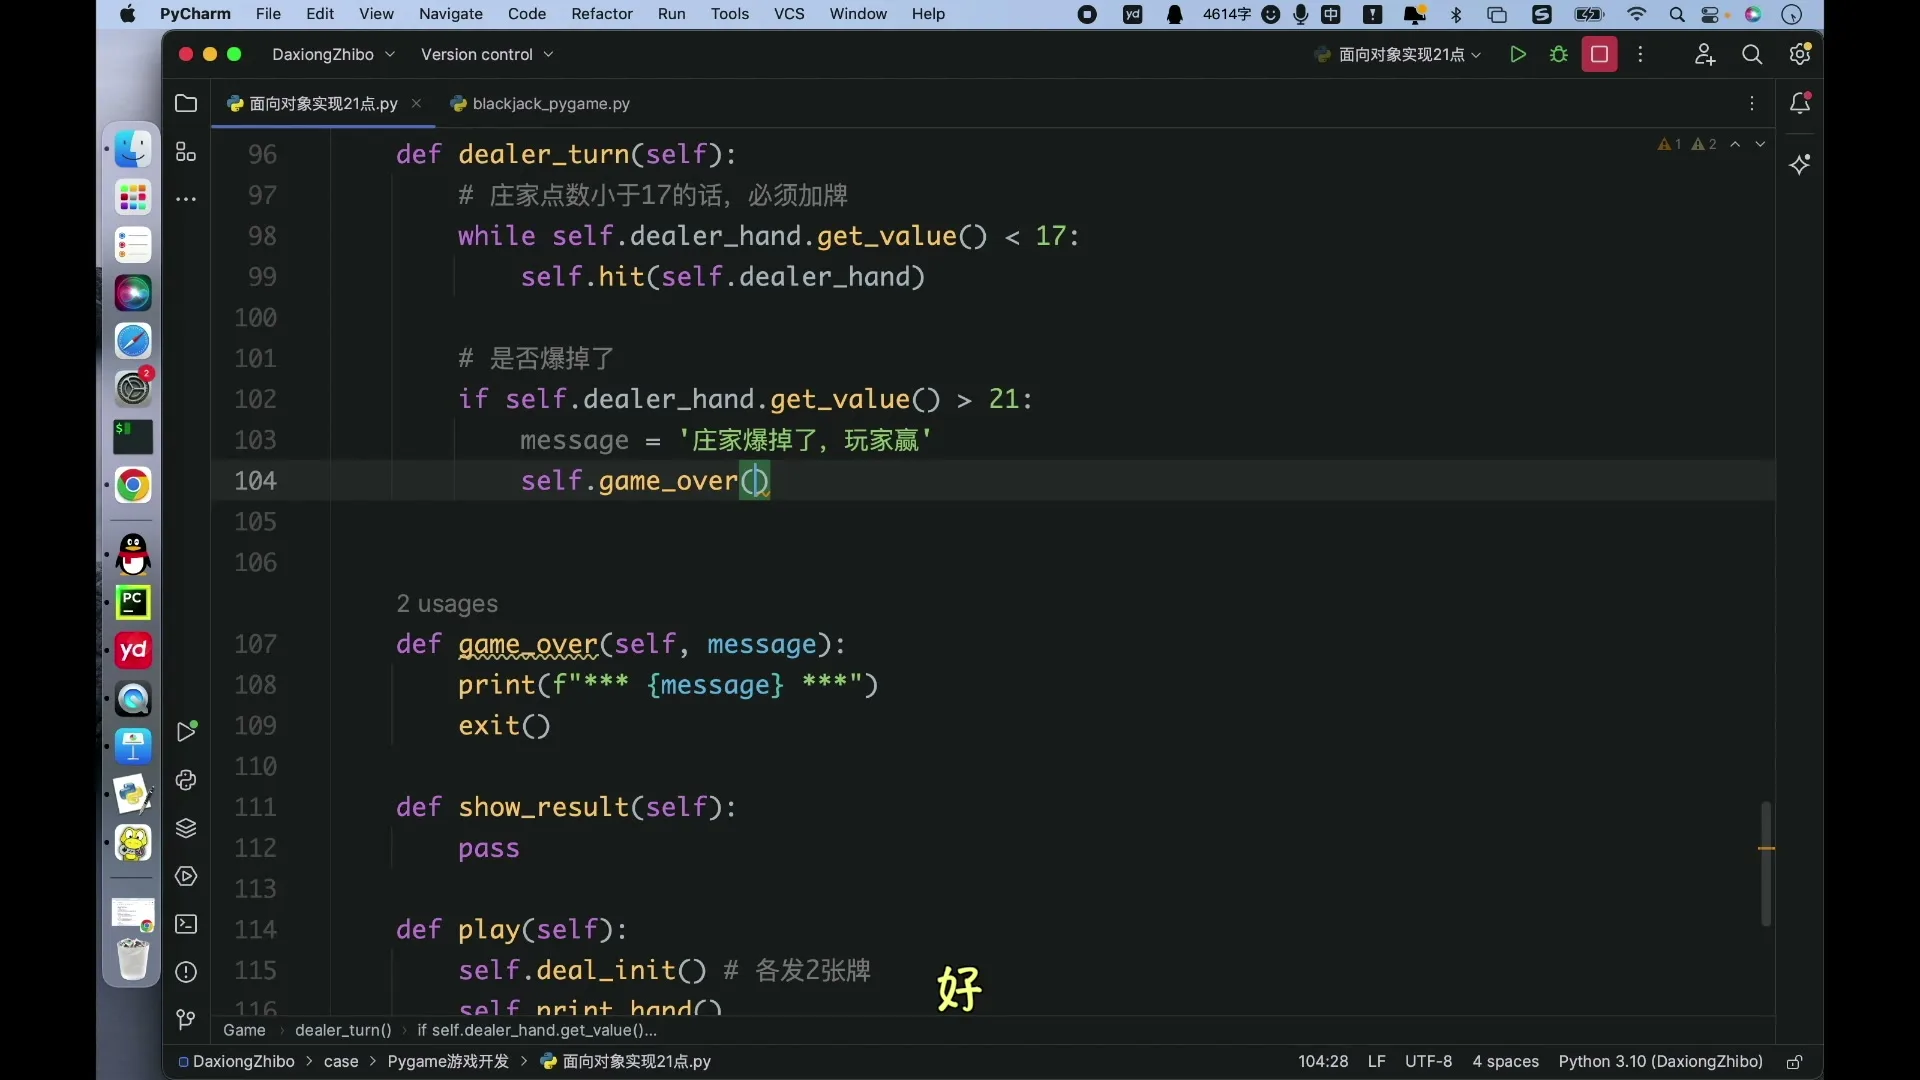Open the Structure tool window in the left sidebar
This screenshot has width=1920, height=1080.
(186, 152)
